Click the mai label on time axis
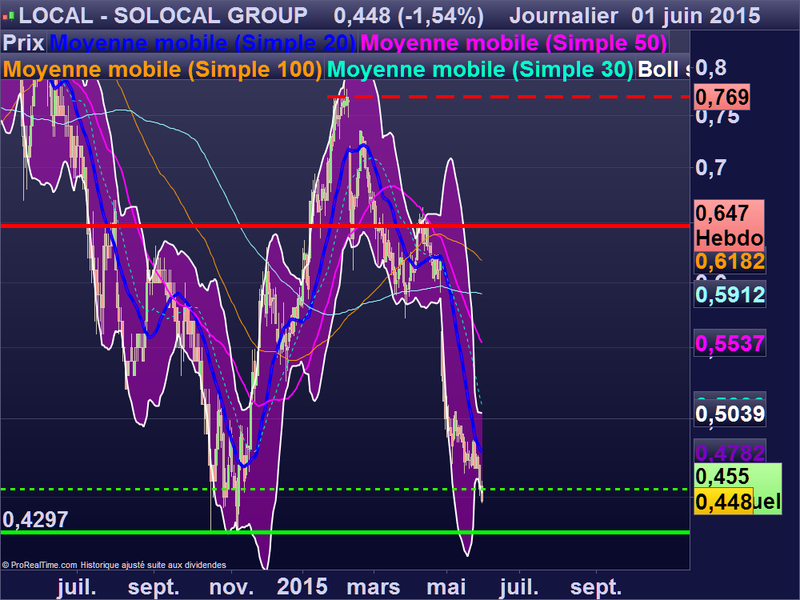 coord(446,587)
